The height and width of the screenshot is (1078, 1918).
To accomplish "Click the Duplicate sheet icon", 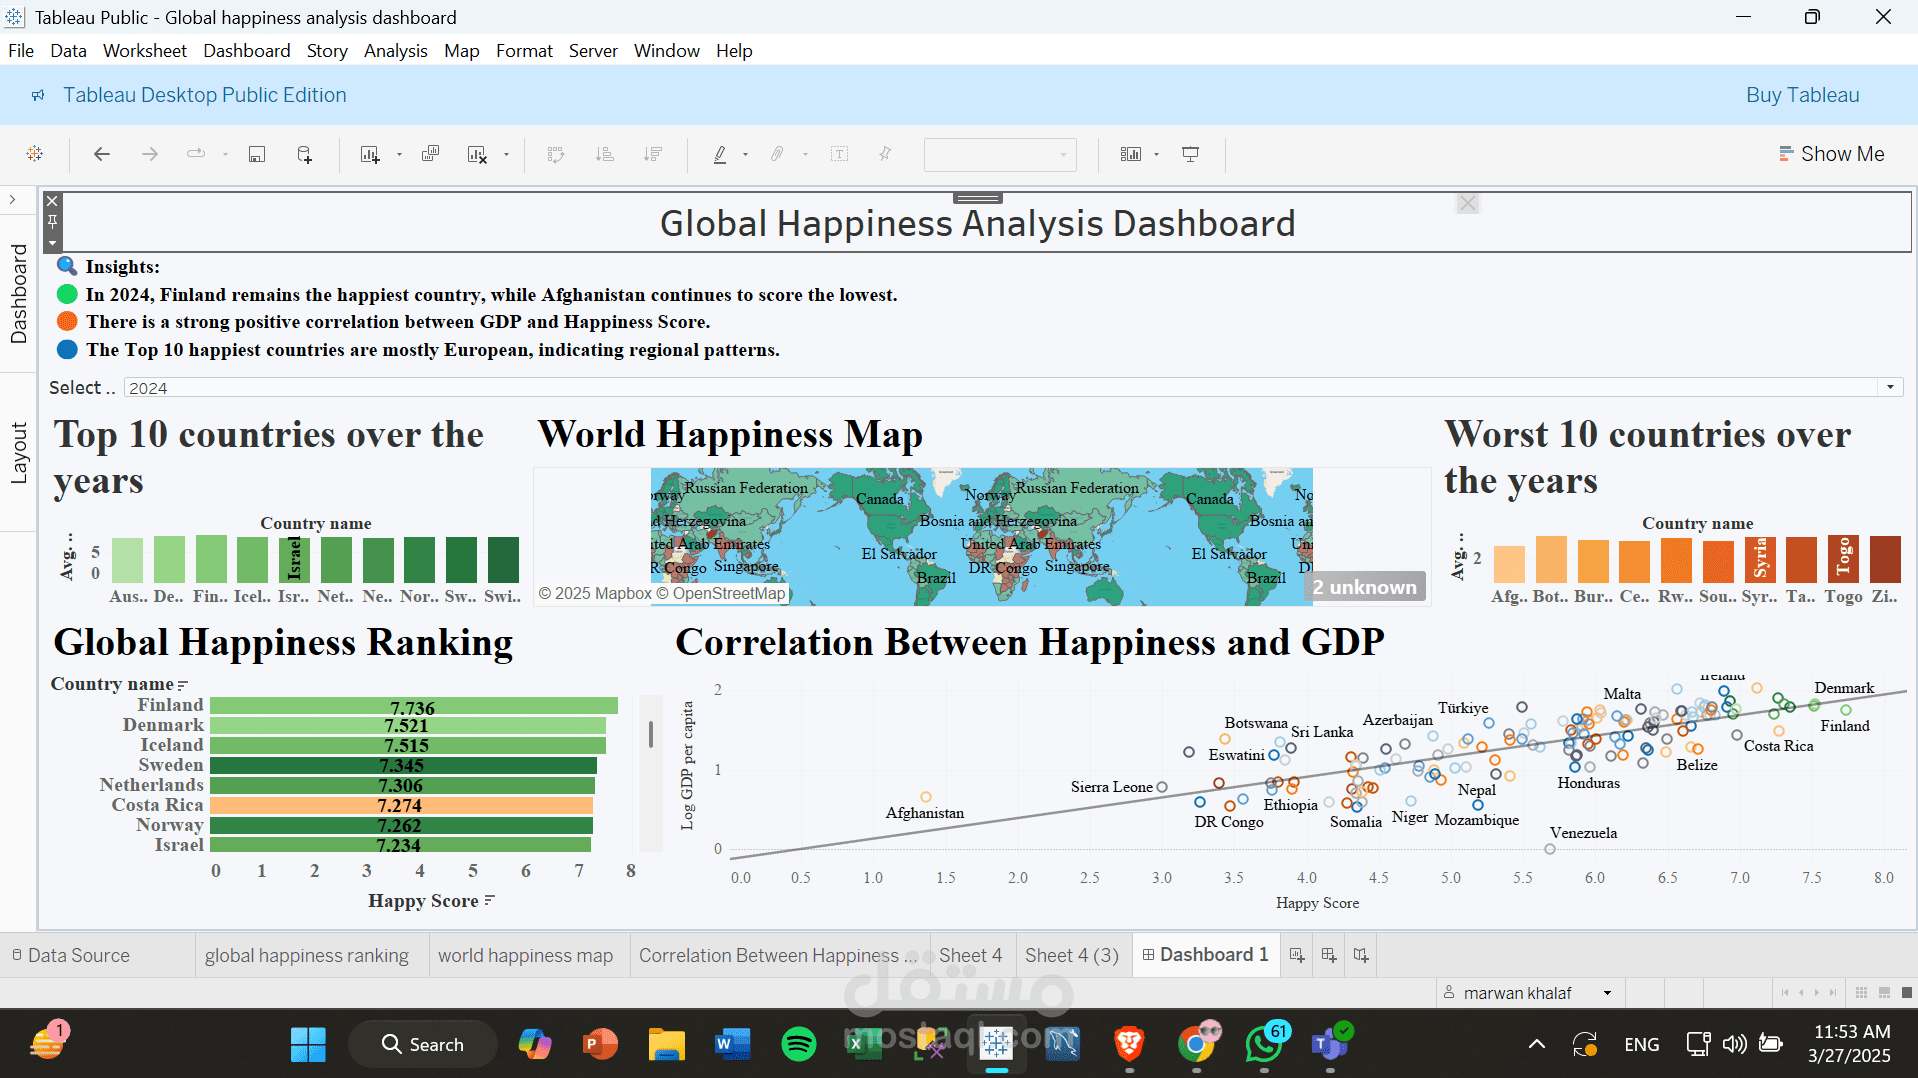I will [x=431, y=154].
